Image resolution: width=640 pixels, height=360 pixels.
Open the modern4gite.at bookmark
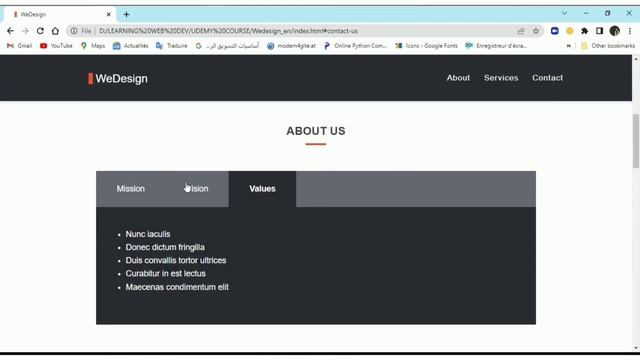(291, 46)
